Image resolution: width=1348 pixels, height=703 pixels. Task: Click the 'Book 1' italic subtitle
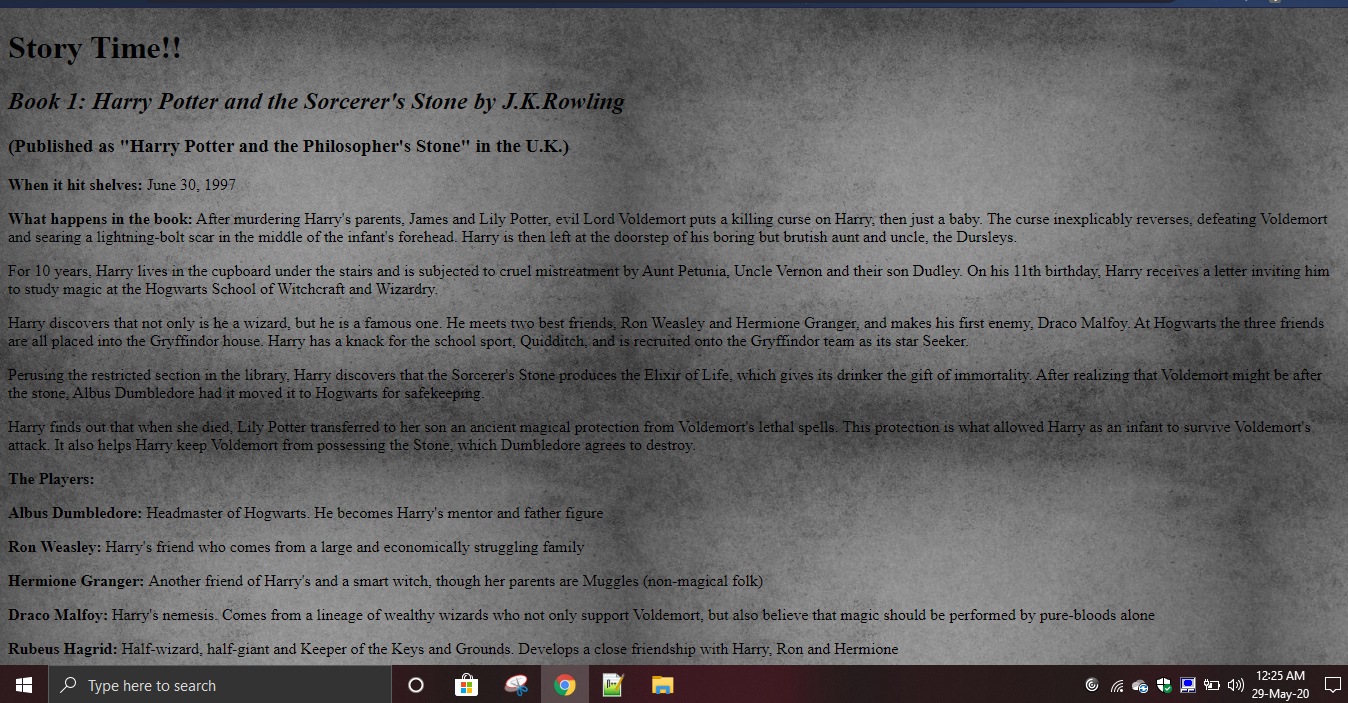pos(316,101)
